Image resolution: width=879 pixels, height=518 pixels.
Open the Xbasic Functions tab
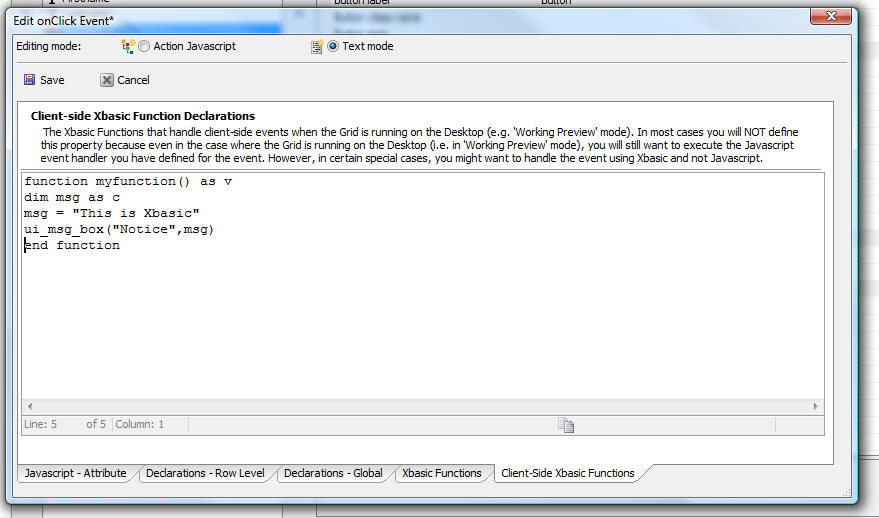point(442,473)
